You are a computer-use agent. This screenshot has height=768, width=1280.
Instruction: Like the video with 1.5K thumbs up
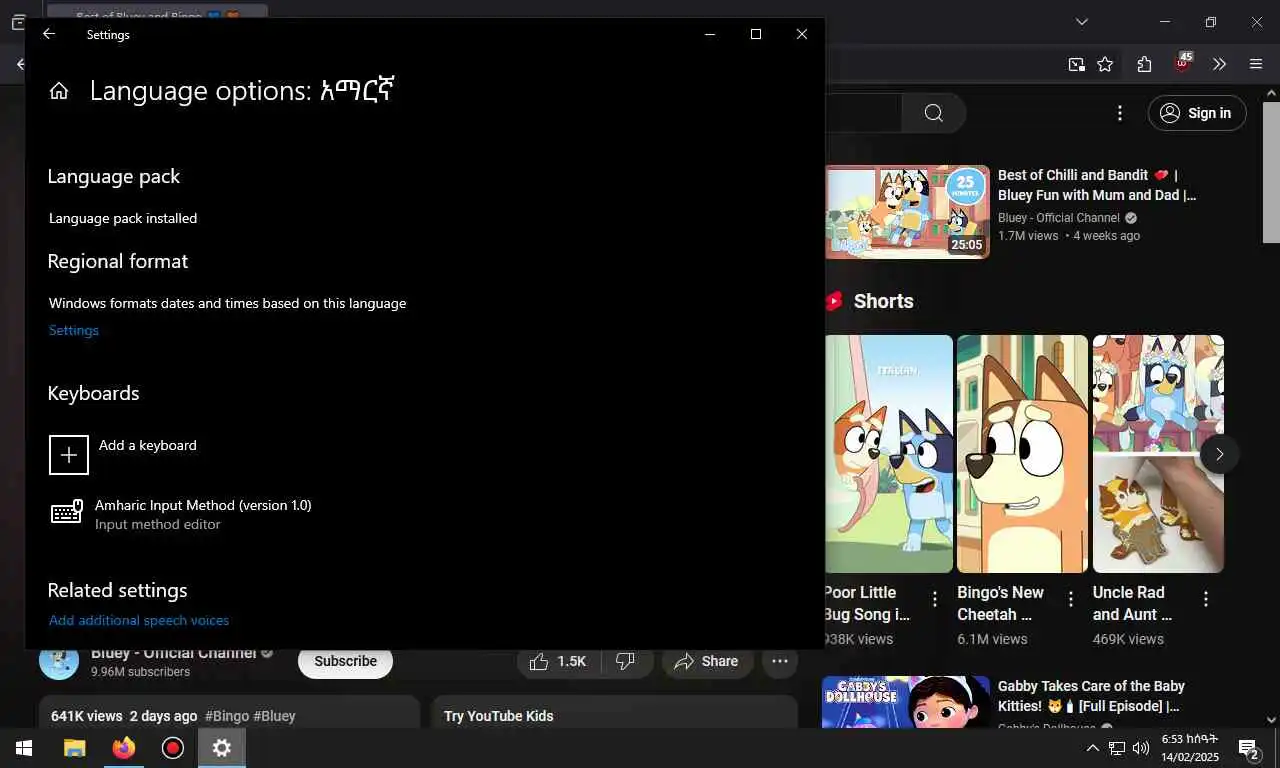coord(558,661)
